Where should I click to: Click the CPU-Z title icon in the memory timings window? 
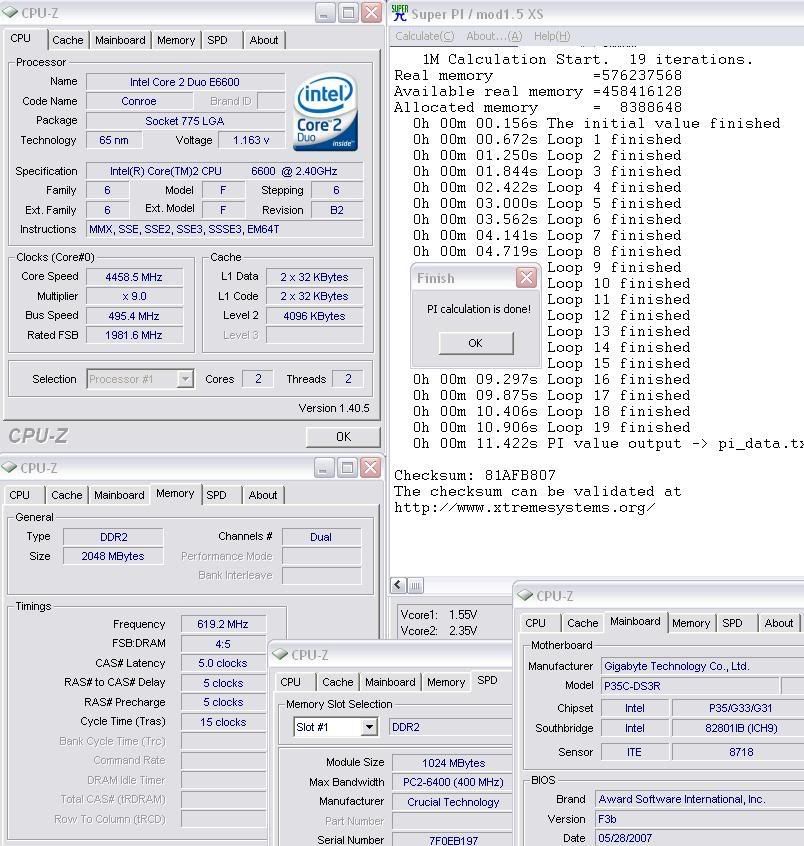(9, 467)
